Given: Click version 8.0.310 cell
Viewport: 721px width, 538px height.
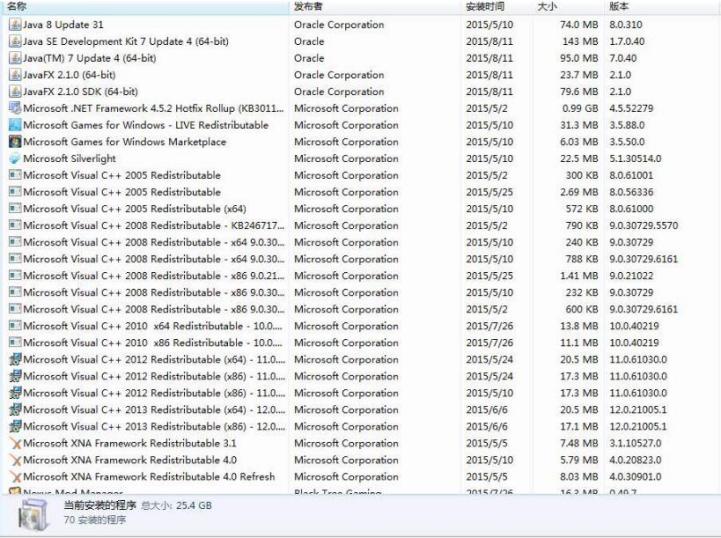Looking at the screenshot, I should point(626,25).
